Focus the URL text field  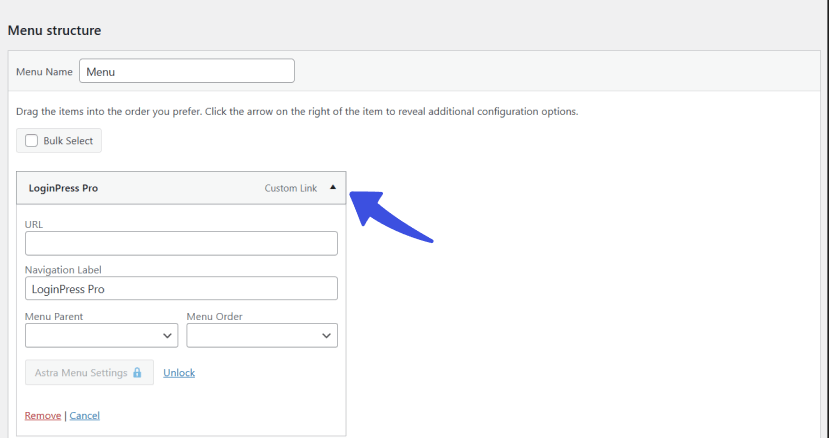click(181, 243)
